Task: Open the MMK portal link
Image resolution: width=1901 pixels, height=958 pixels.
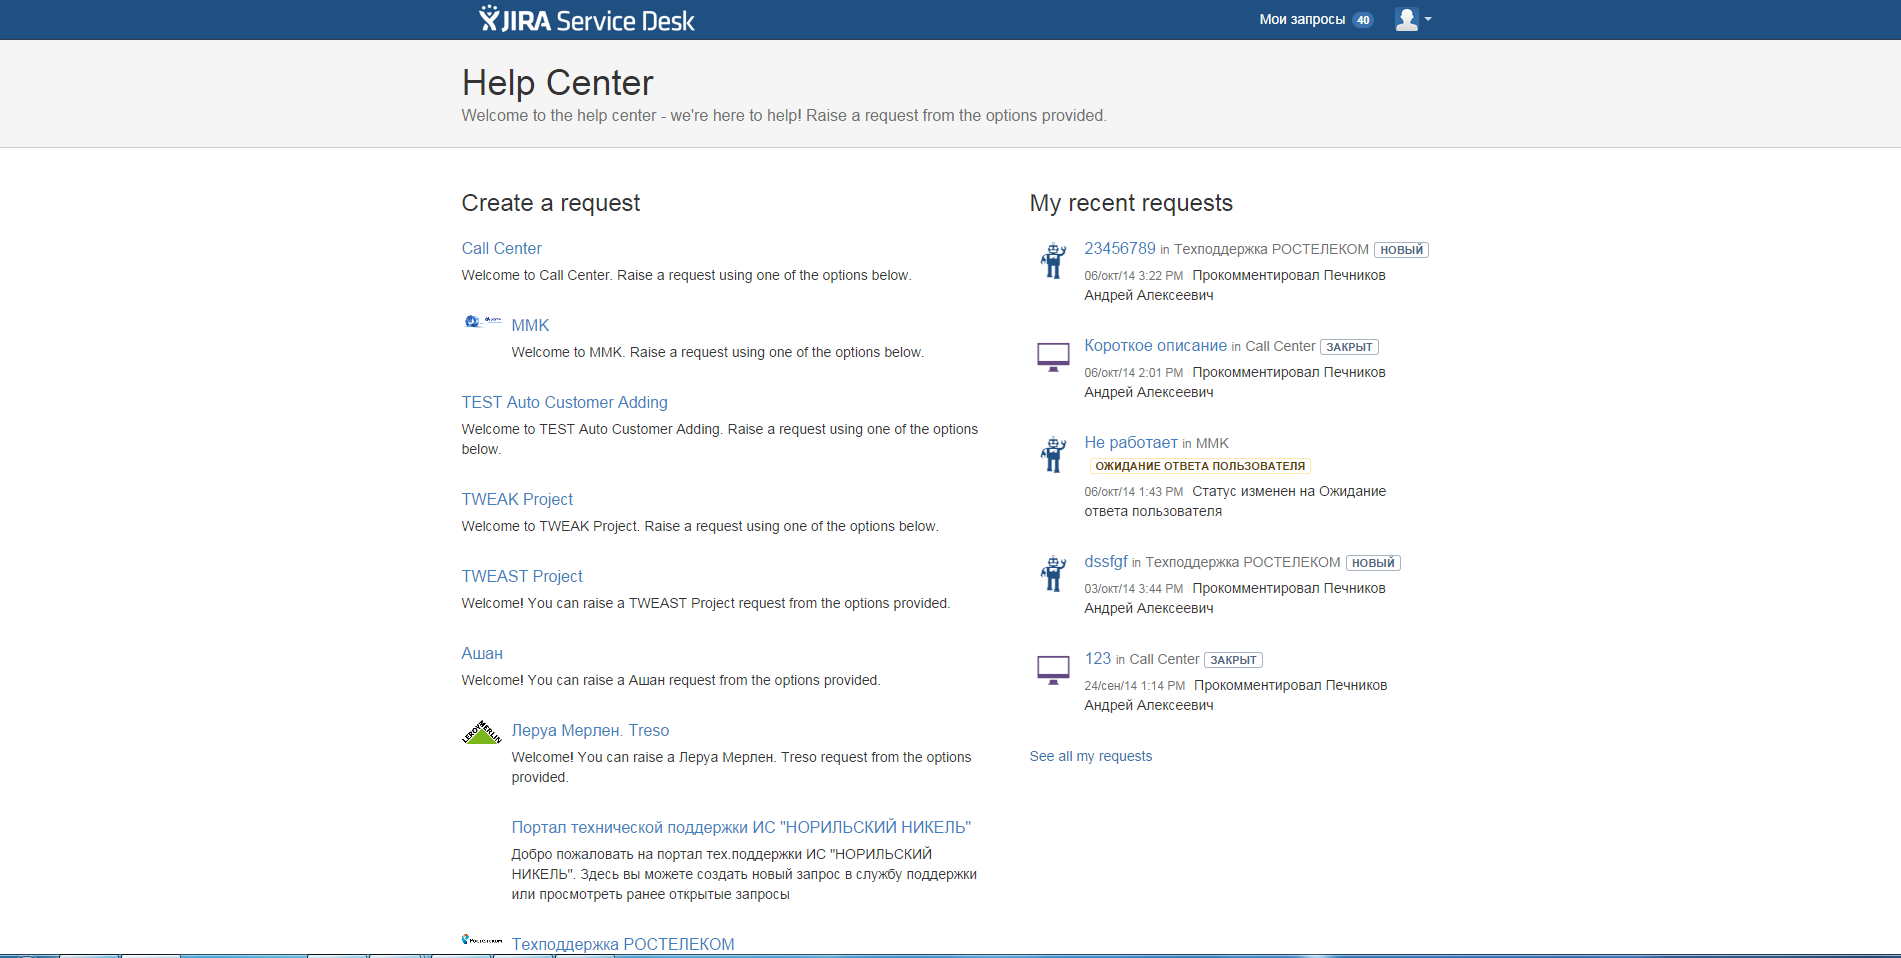Action: [530, 325]
